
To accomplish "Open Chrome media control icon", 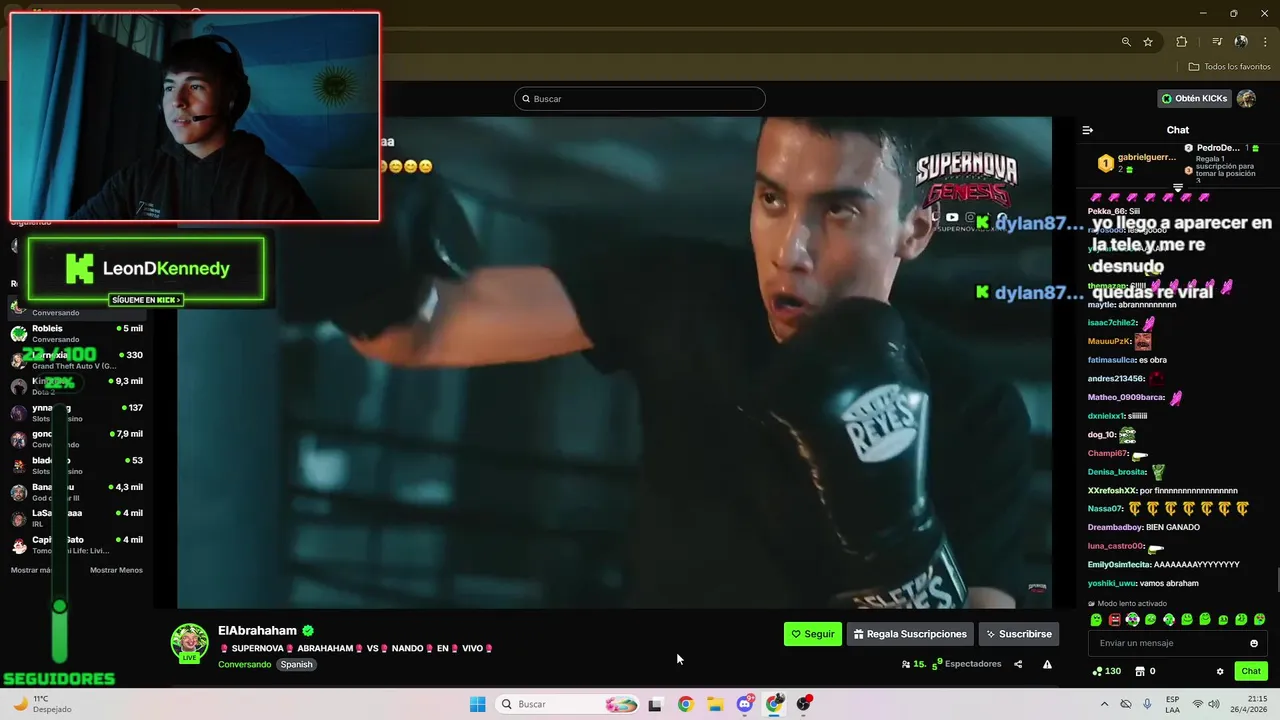I will click(1217, 42).
